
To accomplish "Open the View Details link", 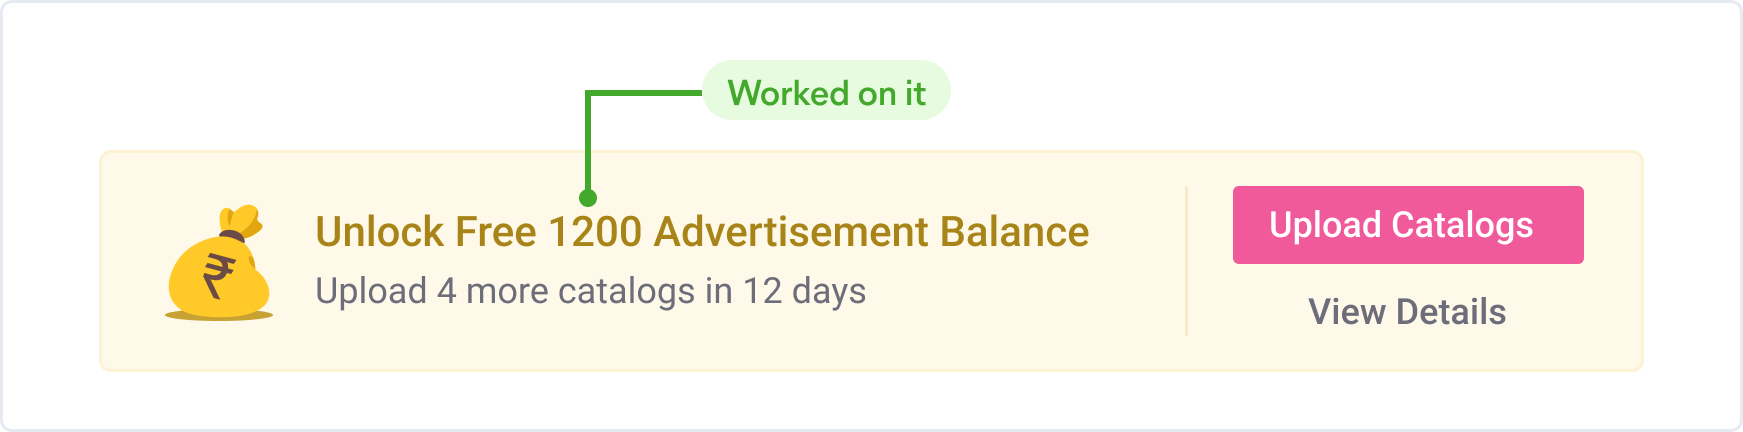I will tap(1407, 312).
